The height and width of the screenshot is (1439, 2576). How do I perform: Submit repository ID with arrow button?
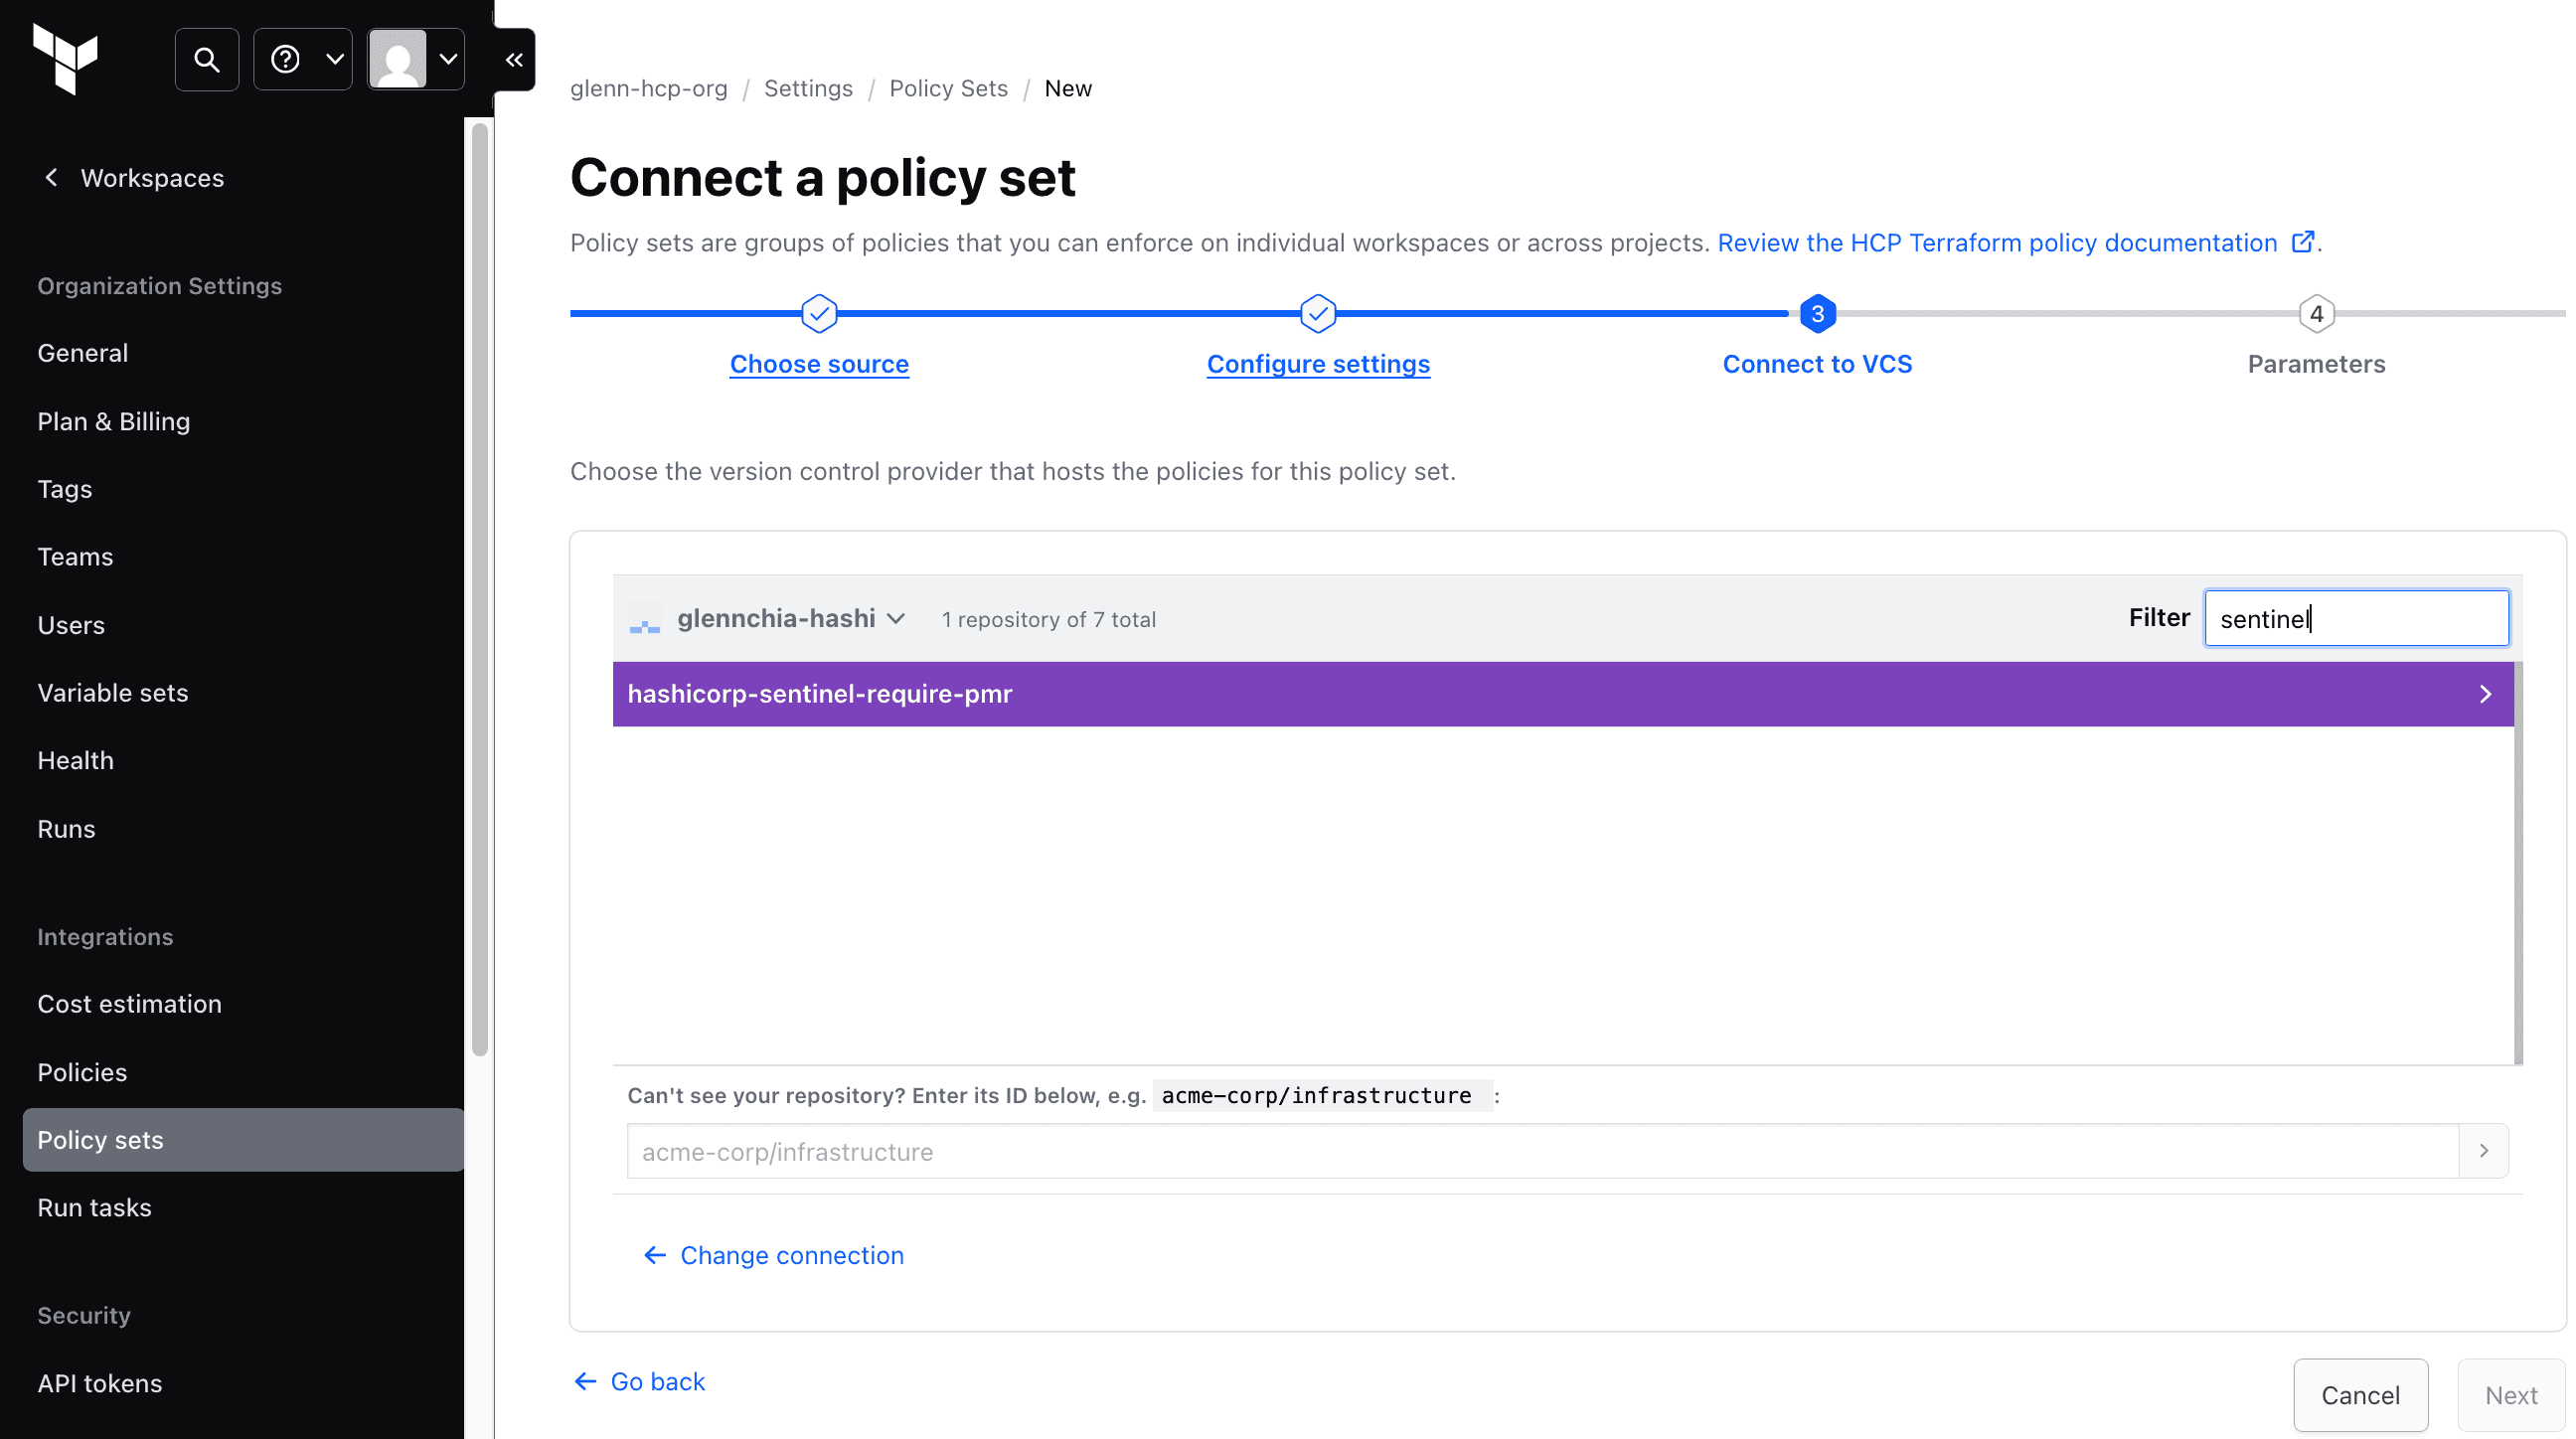pyautogui.click(x=2484, y=1151)
